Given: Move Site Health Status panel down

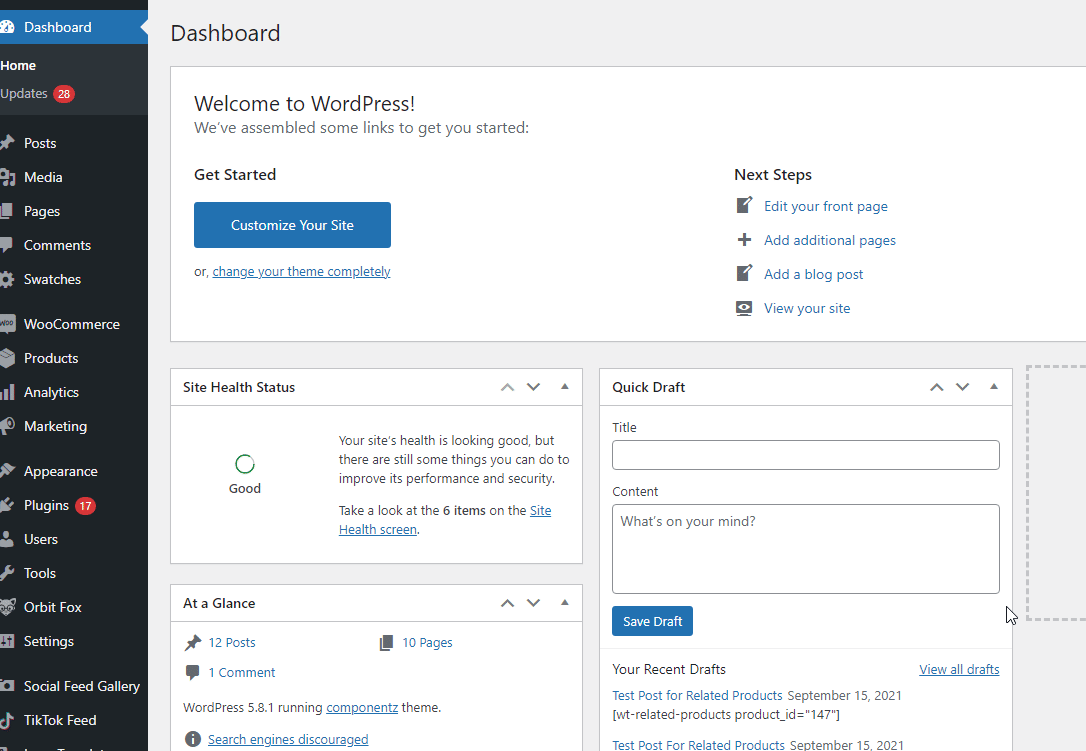Looking at the screenshot, I should tap(533, 387).
